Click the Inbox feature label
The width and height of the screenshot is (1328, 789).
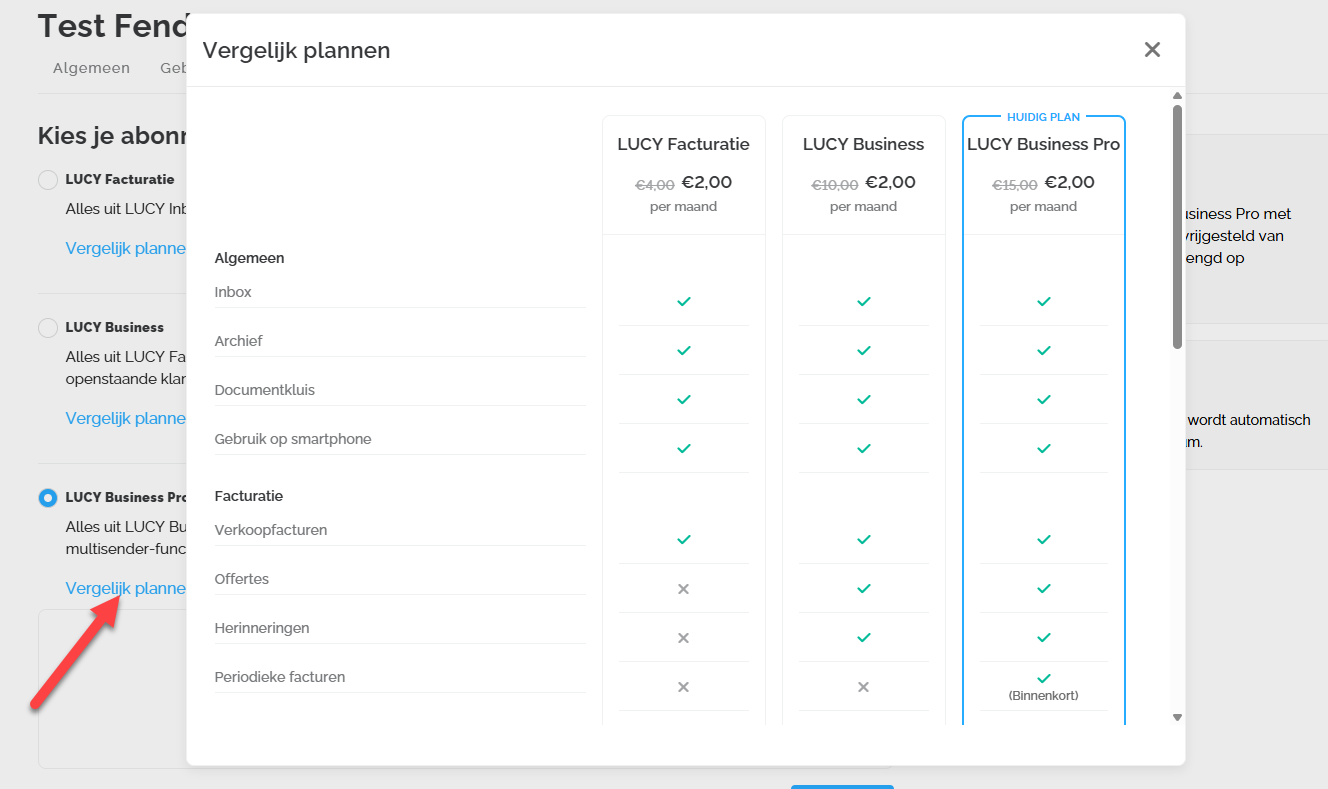[233, 292]
